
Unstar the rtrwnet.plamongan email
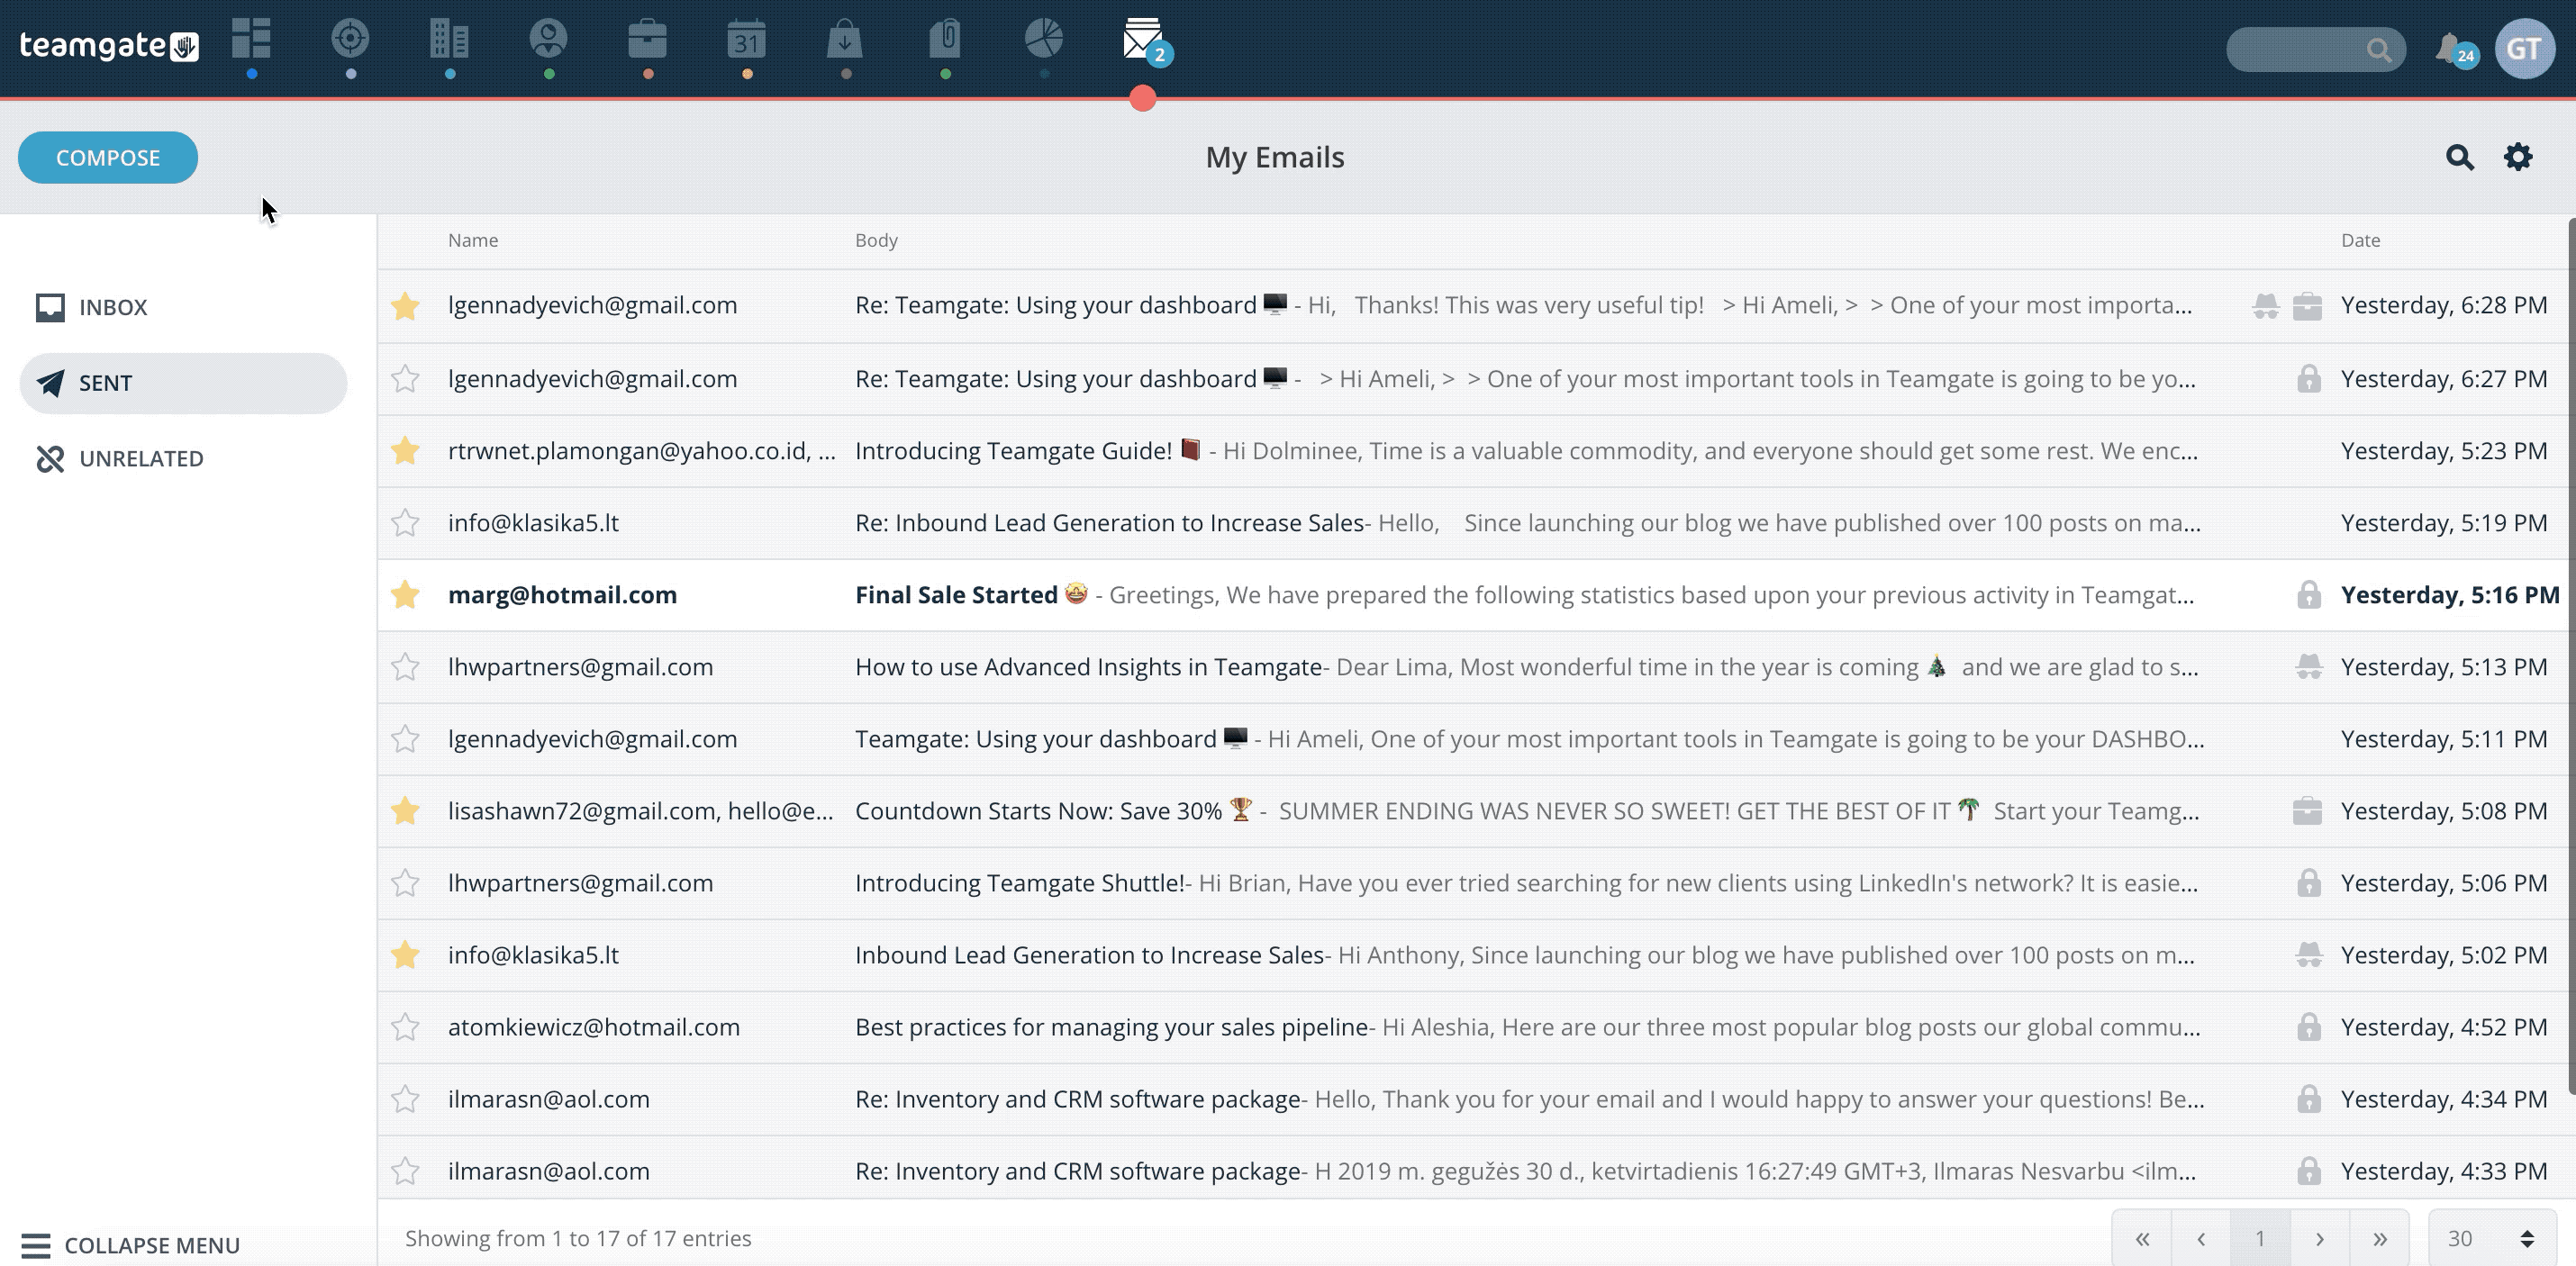[x=405, y=451]
